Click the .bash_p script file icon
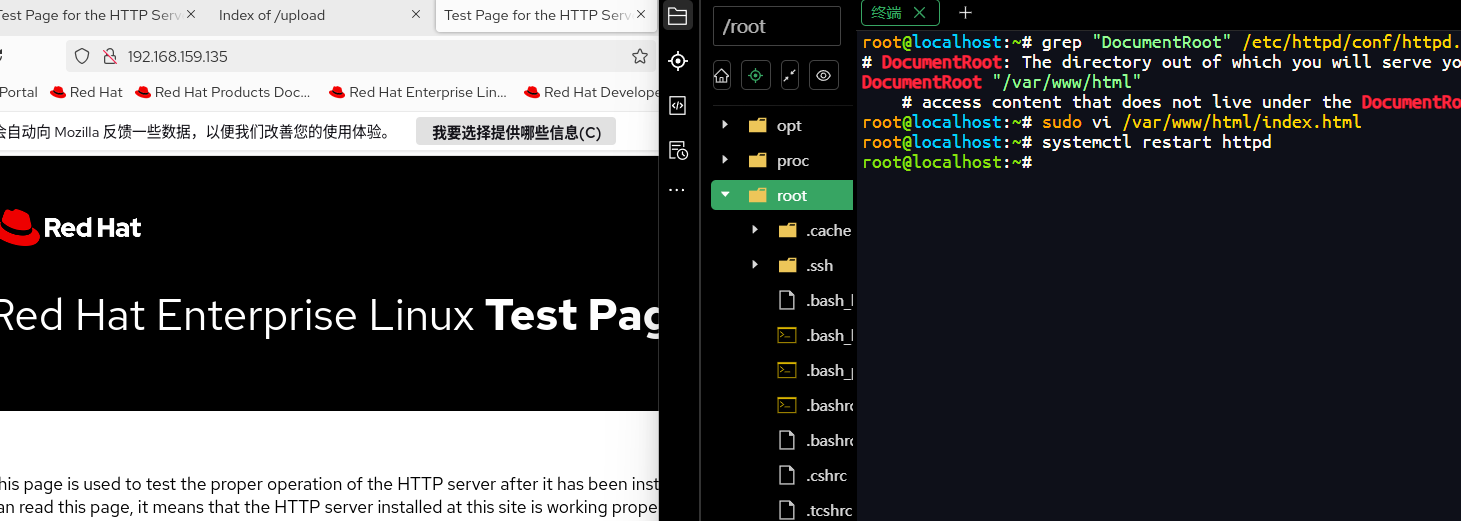Screen dimensions: 1461x521 pos(787,370)
